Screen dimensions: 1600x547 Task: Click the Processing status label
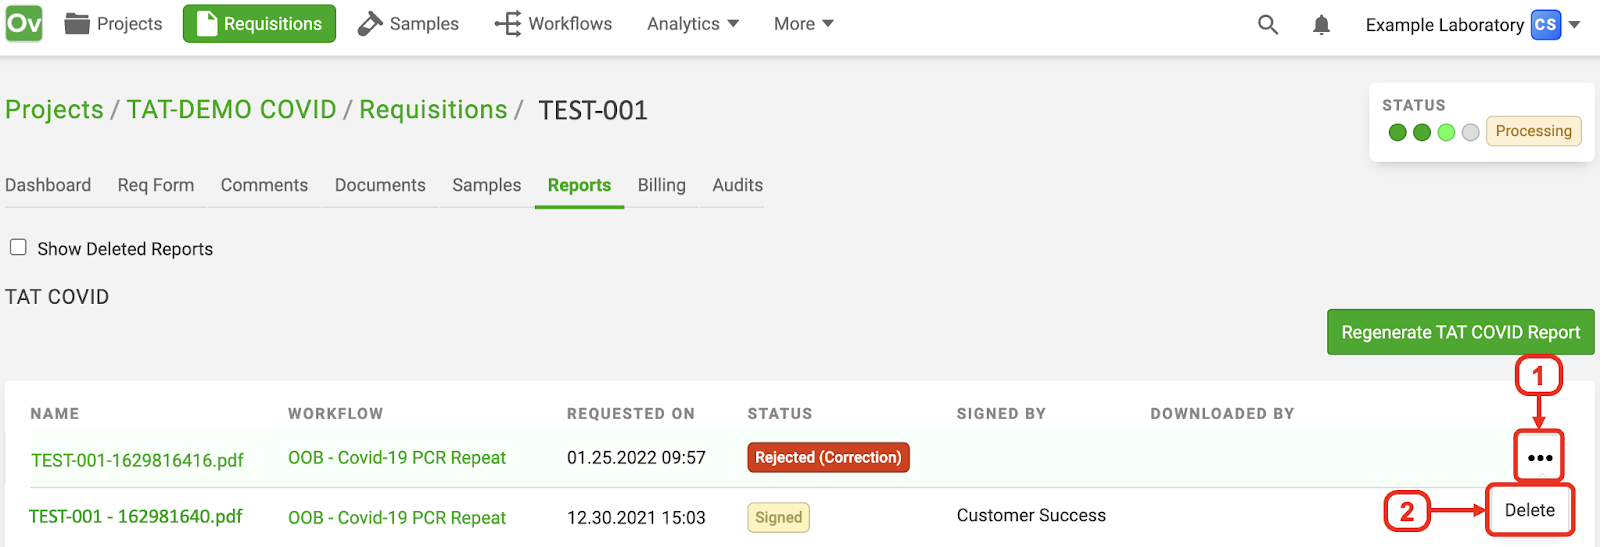click(x=1534, y=131)
